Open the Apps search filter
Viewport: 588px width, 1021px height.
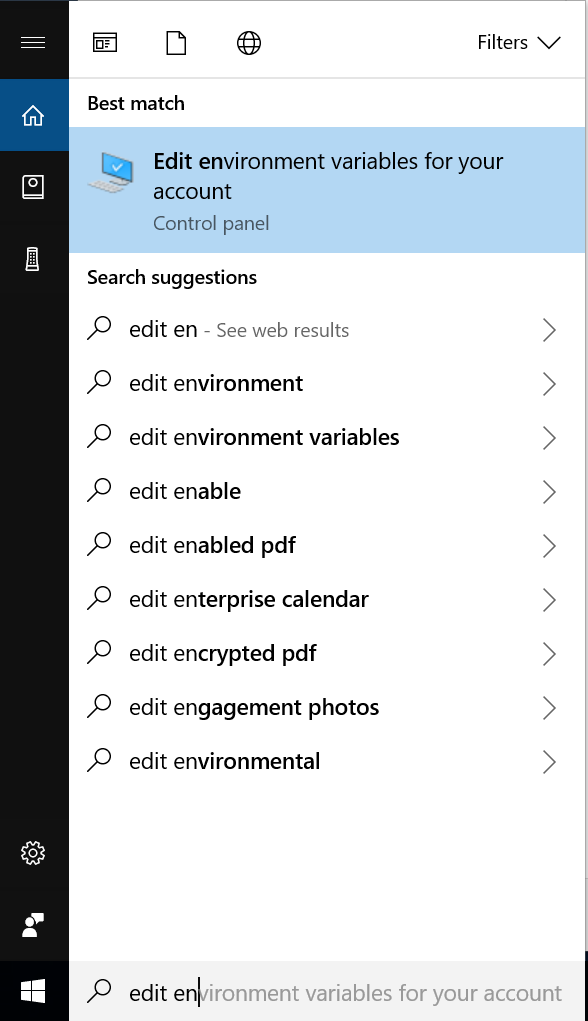(x=104, y=42)
